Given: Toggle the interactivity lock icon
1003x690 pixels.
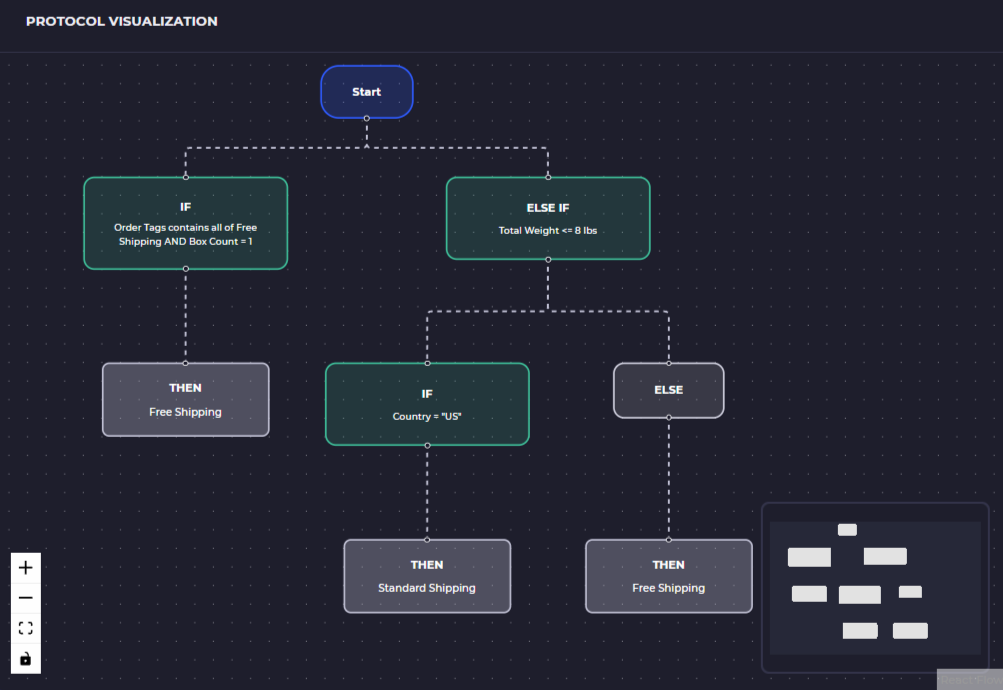Looking at the screenshot, I should [25, 657].
